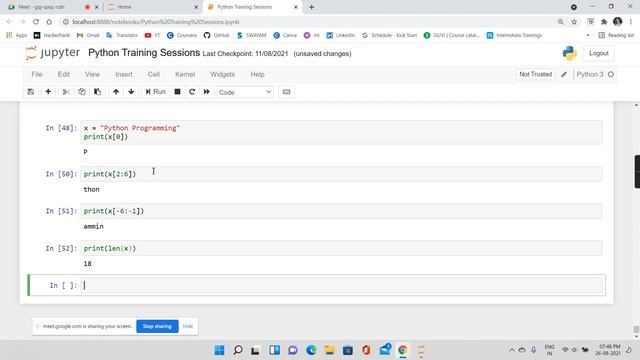Run the current cell
Image resolution: width=640 pixels, height=360 pixels.
tap(156, 92)
